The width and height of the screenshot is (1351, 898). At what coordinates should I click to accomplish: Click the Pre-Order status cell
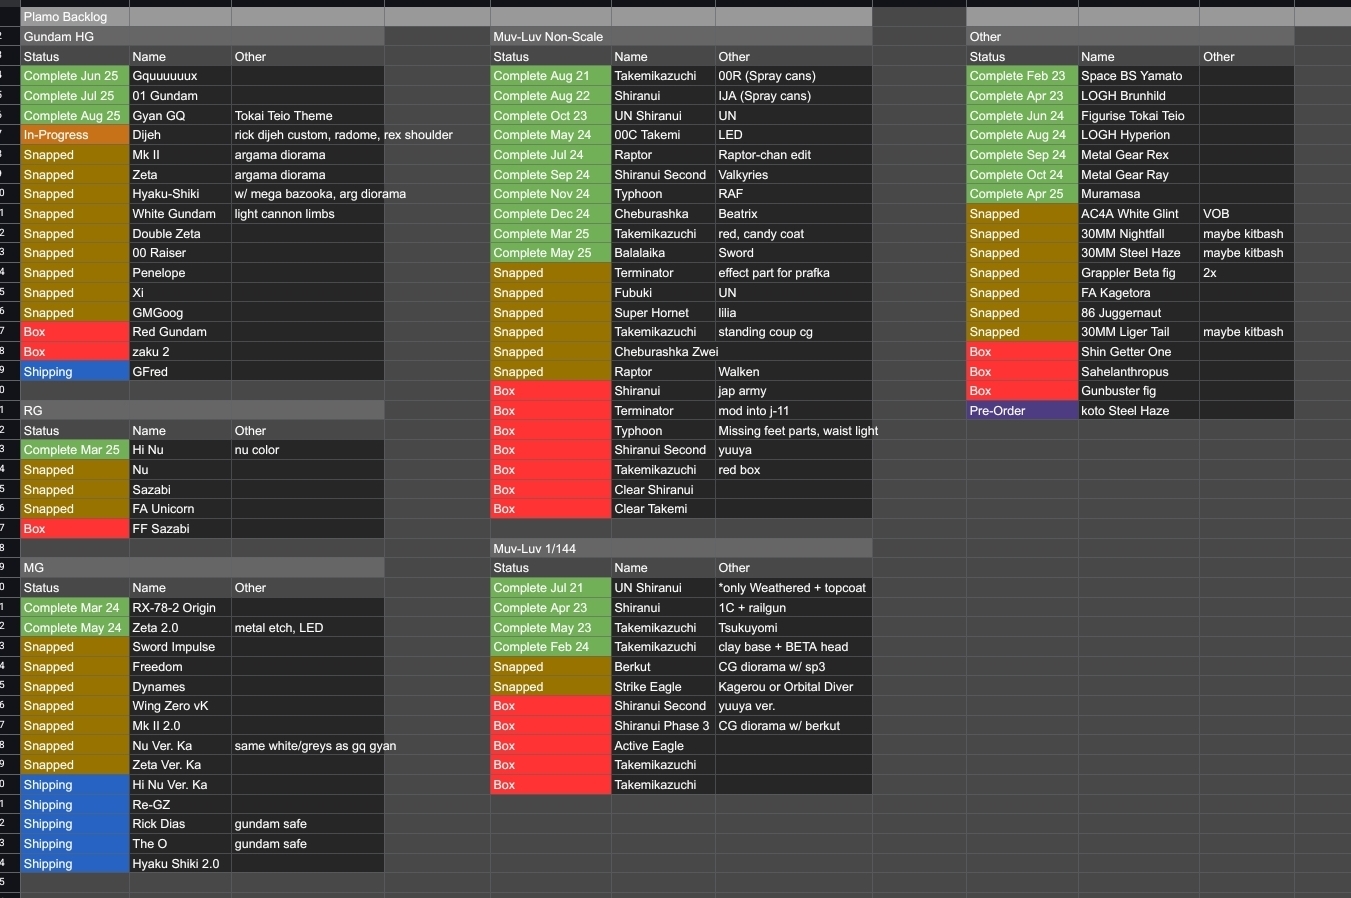1022,411
